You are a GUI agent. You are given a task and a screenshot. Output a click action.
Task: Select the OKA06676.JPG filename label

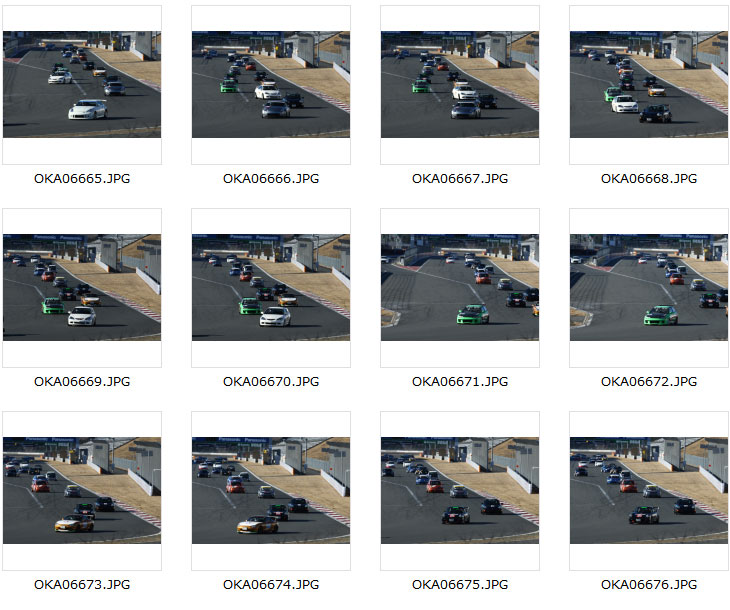[649, 585]
